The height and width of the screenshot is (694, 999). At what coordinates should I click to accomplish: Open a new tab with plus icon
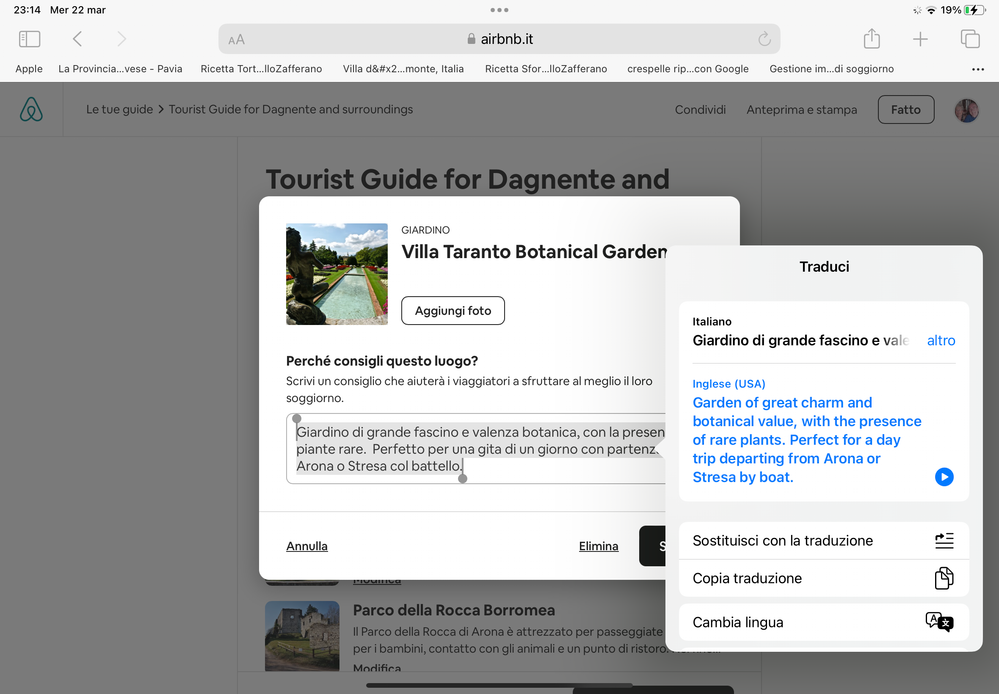point(920,39)
